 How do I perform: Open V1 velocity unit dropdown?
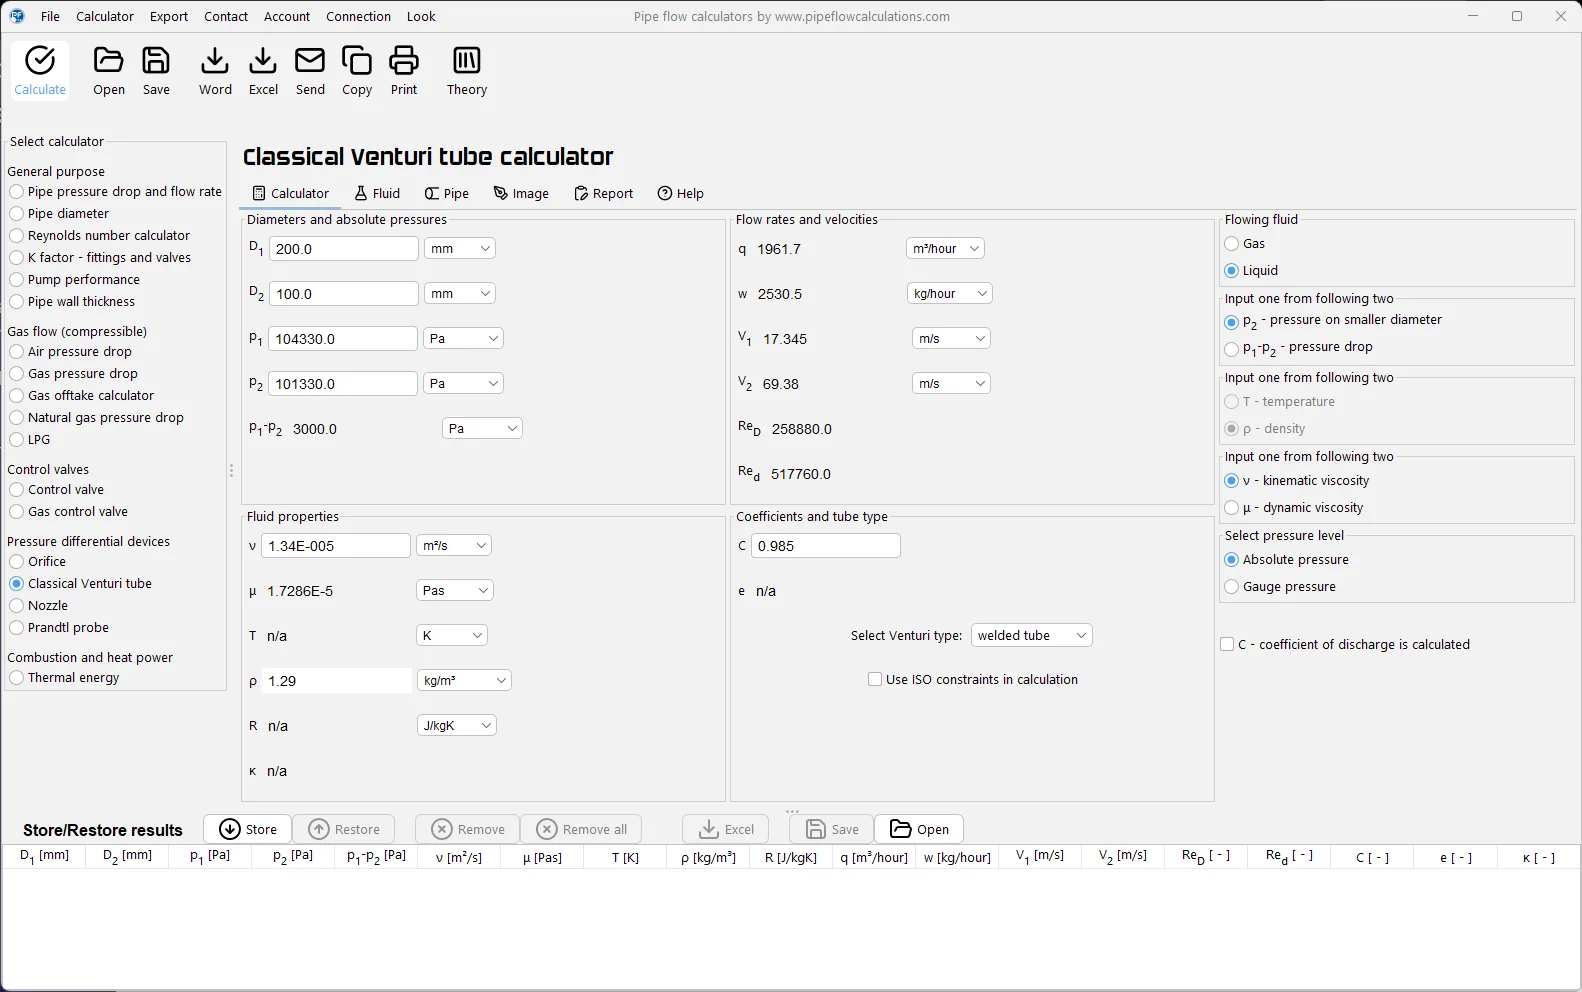tap(951, 339)
